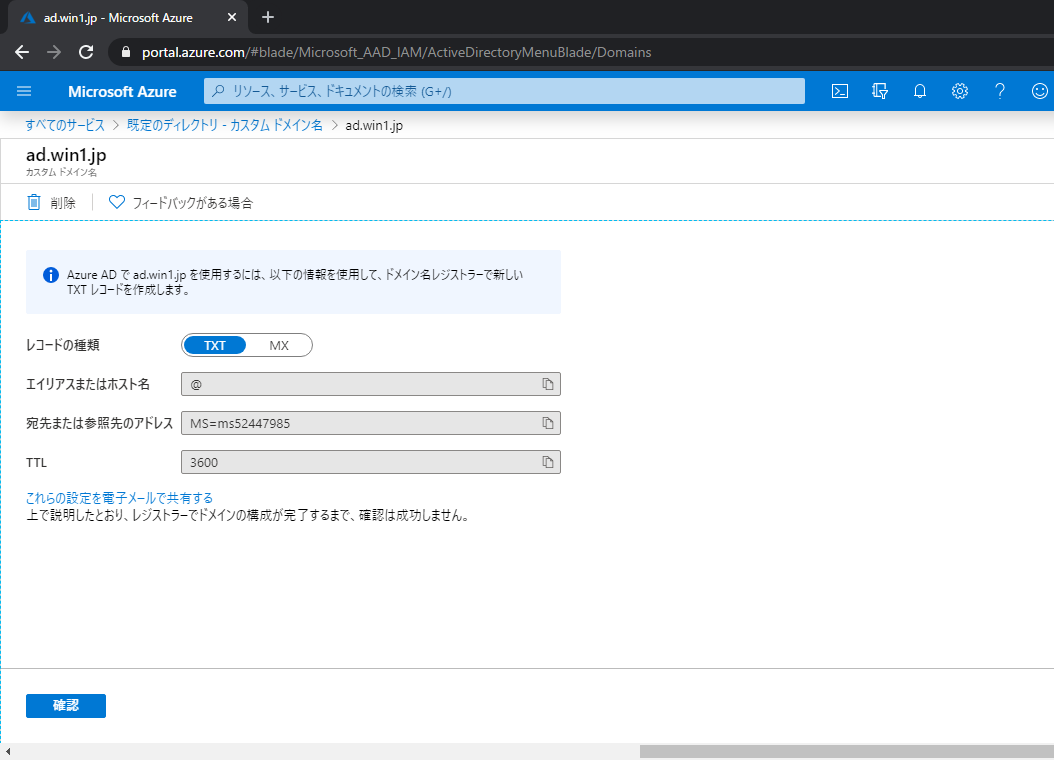The width and height of the screenshot is (1054, 760).
Task: Click the カスタム ドメイン名 subtitle
Action: coord(61,172)
